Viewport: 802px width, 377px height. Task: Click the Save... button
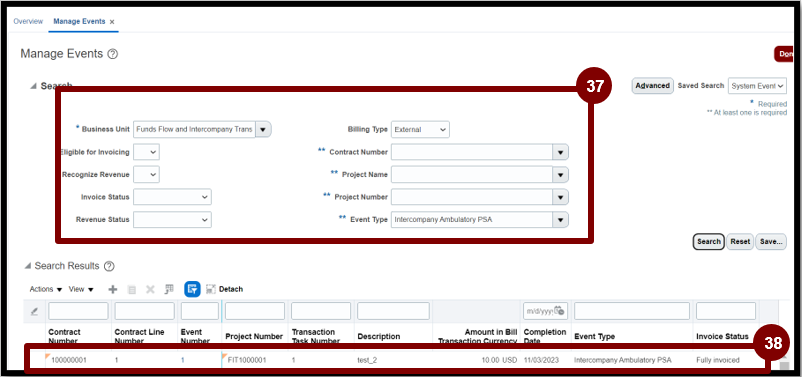tap(771, 241)
